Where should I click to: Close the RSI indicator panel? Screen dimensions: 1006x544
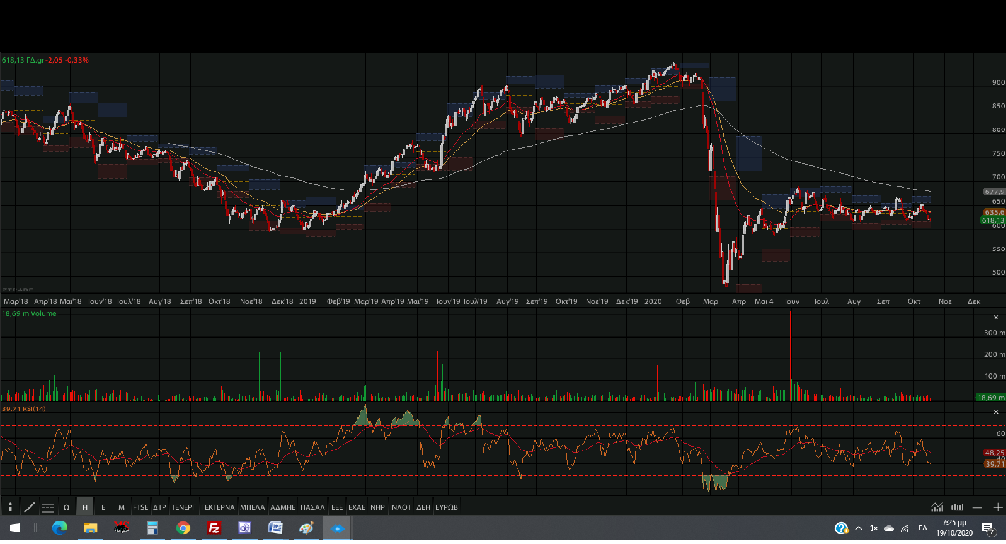(x=995, y=411)
